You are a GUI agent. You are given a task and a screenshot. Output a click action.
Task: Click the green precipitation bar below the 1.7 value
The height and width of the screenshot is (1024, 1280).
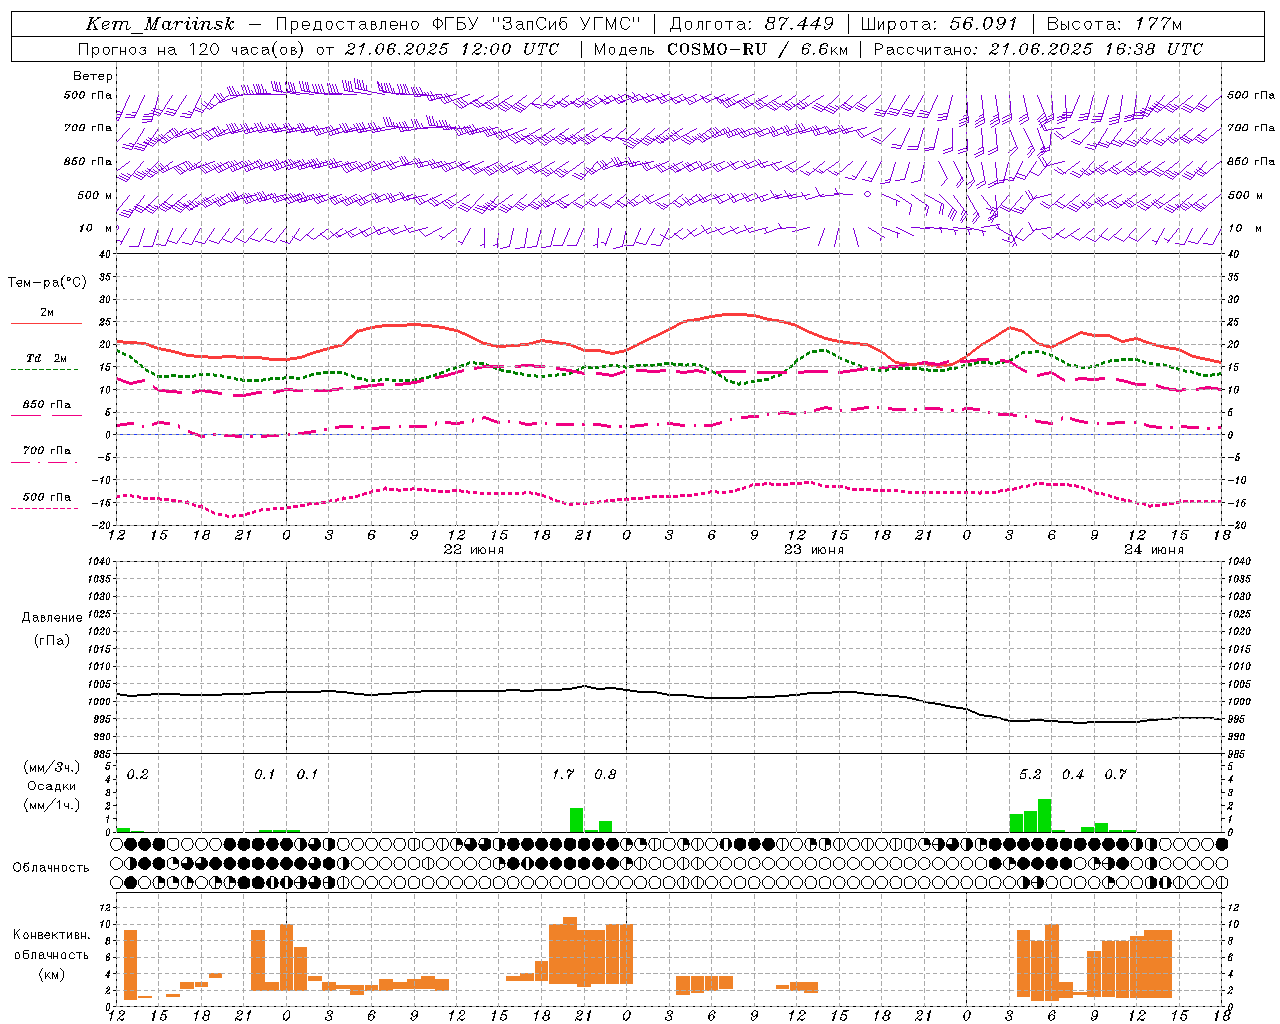[x=577, y=820]
